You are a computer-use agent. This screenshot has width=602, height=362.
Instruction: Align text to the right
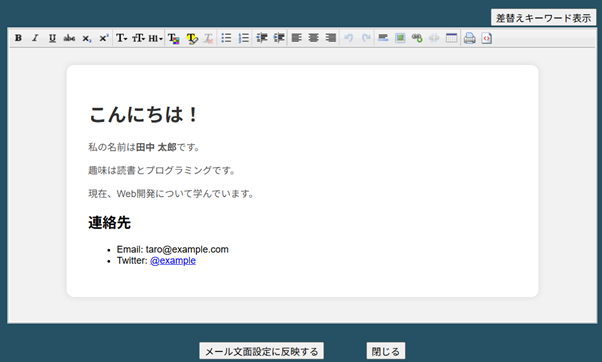click(331, 38)
